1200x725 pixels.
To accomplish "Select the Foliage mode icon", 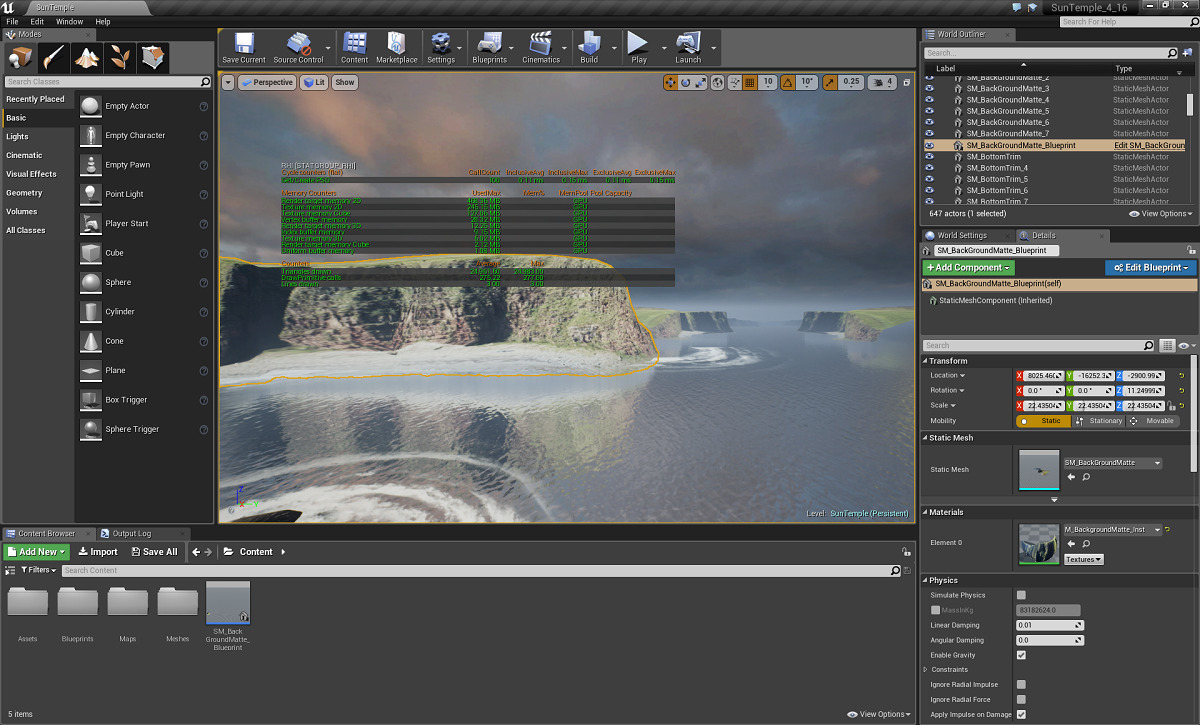I will [120, 57].
